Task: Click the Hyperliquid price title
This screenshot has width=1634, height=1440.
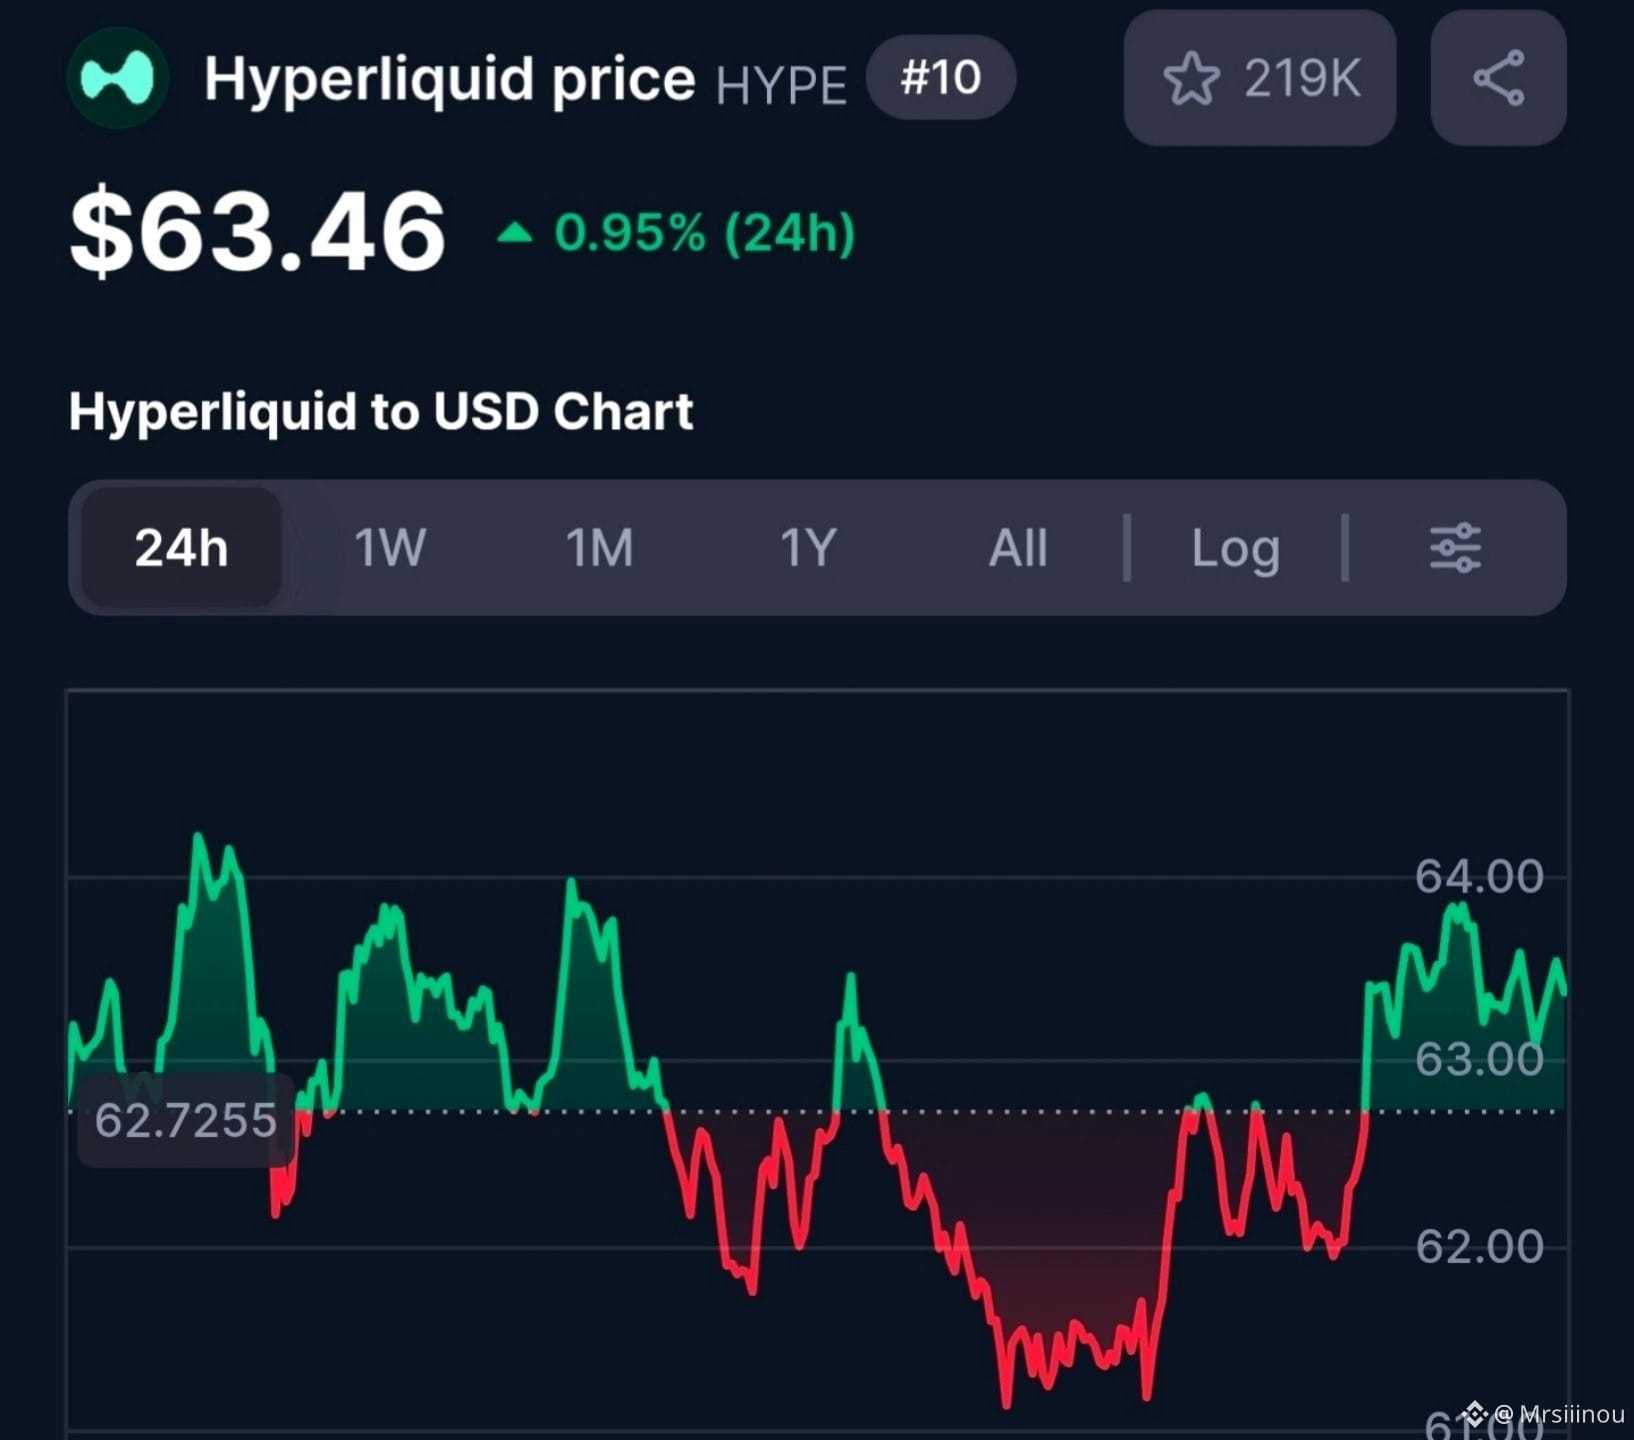Action: [x=449, y=79]
